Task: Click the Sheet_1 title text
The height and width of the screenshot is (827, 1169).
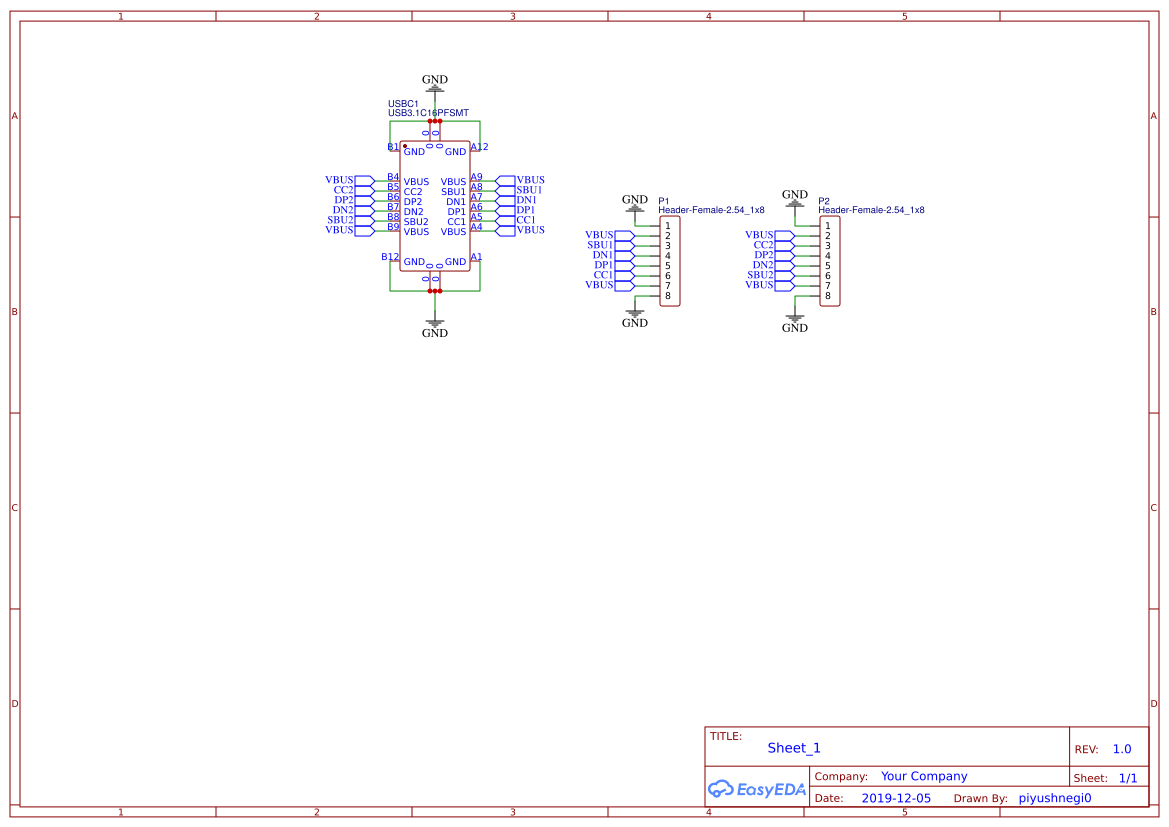Action: [793, 748]
